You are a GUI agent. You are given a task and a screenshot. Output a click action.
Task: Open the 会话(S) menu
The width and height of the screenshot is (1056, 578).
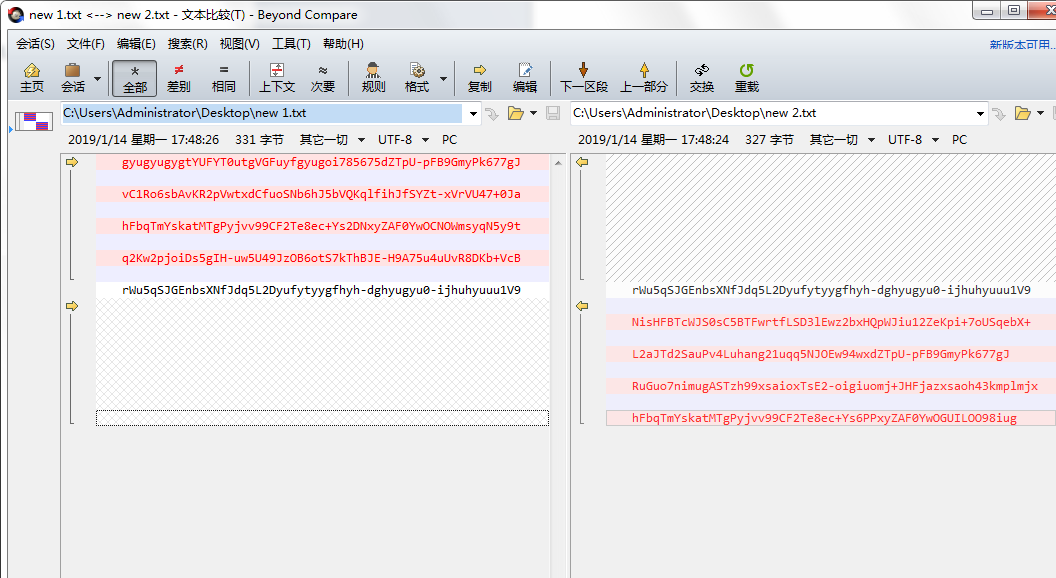click(x=35, y=44)
